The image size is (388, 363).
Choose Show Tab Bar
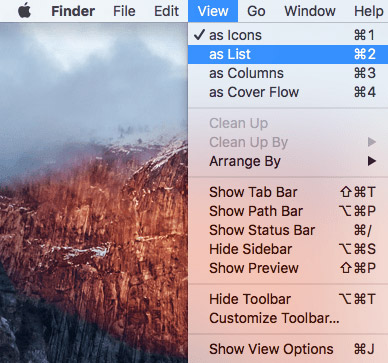coord(288,192)
